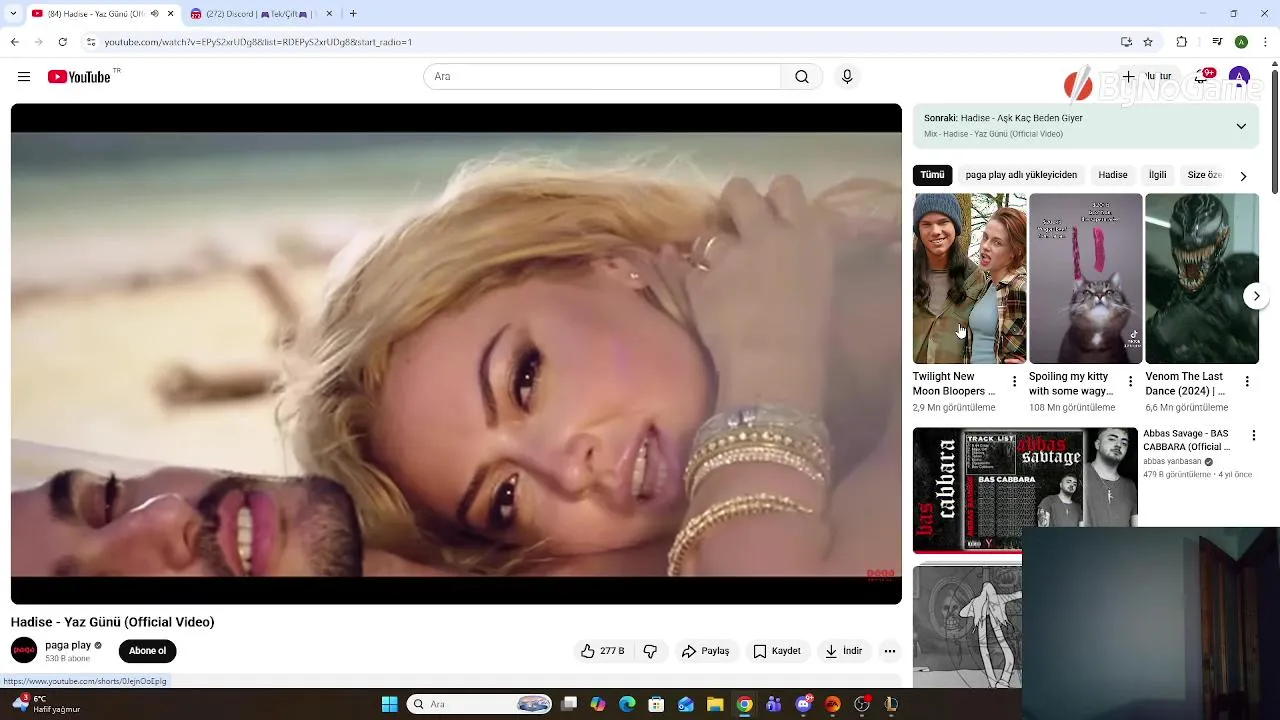Select paga play adlı yükleyiciden chip
The height and width of the screenshot is (720, 1280).
tap(1021, 175)
